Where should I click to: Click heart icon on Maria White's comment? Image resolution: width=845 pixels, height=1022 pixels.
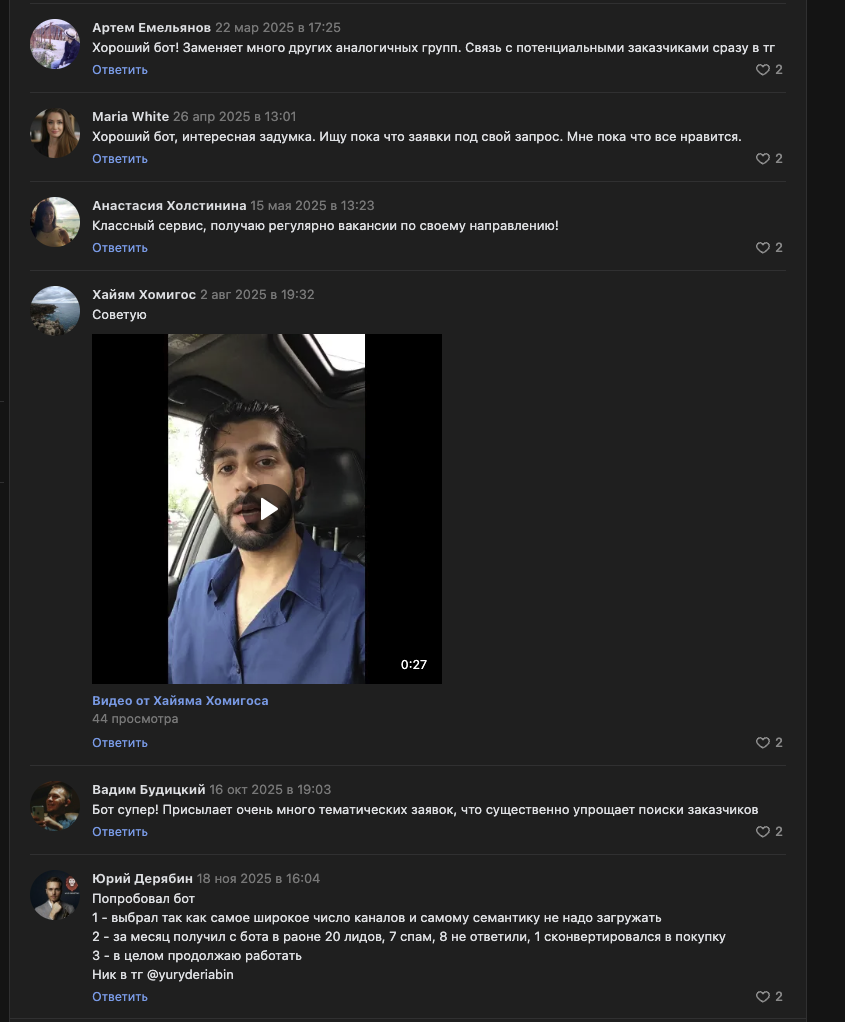pyautogui.click(x=763, y=159)
